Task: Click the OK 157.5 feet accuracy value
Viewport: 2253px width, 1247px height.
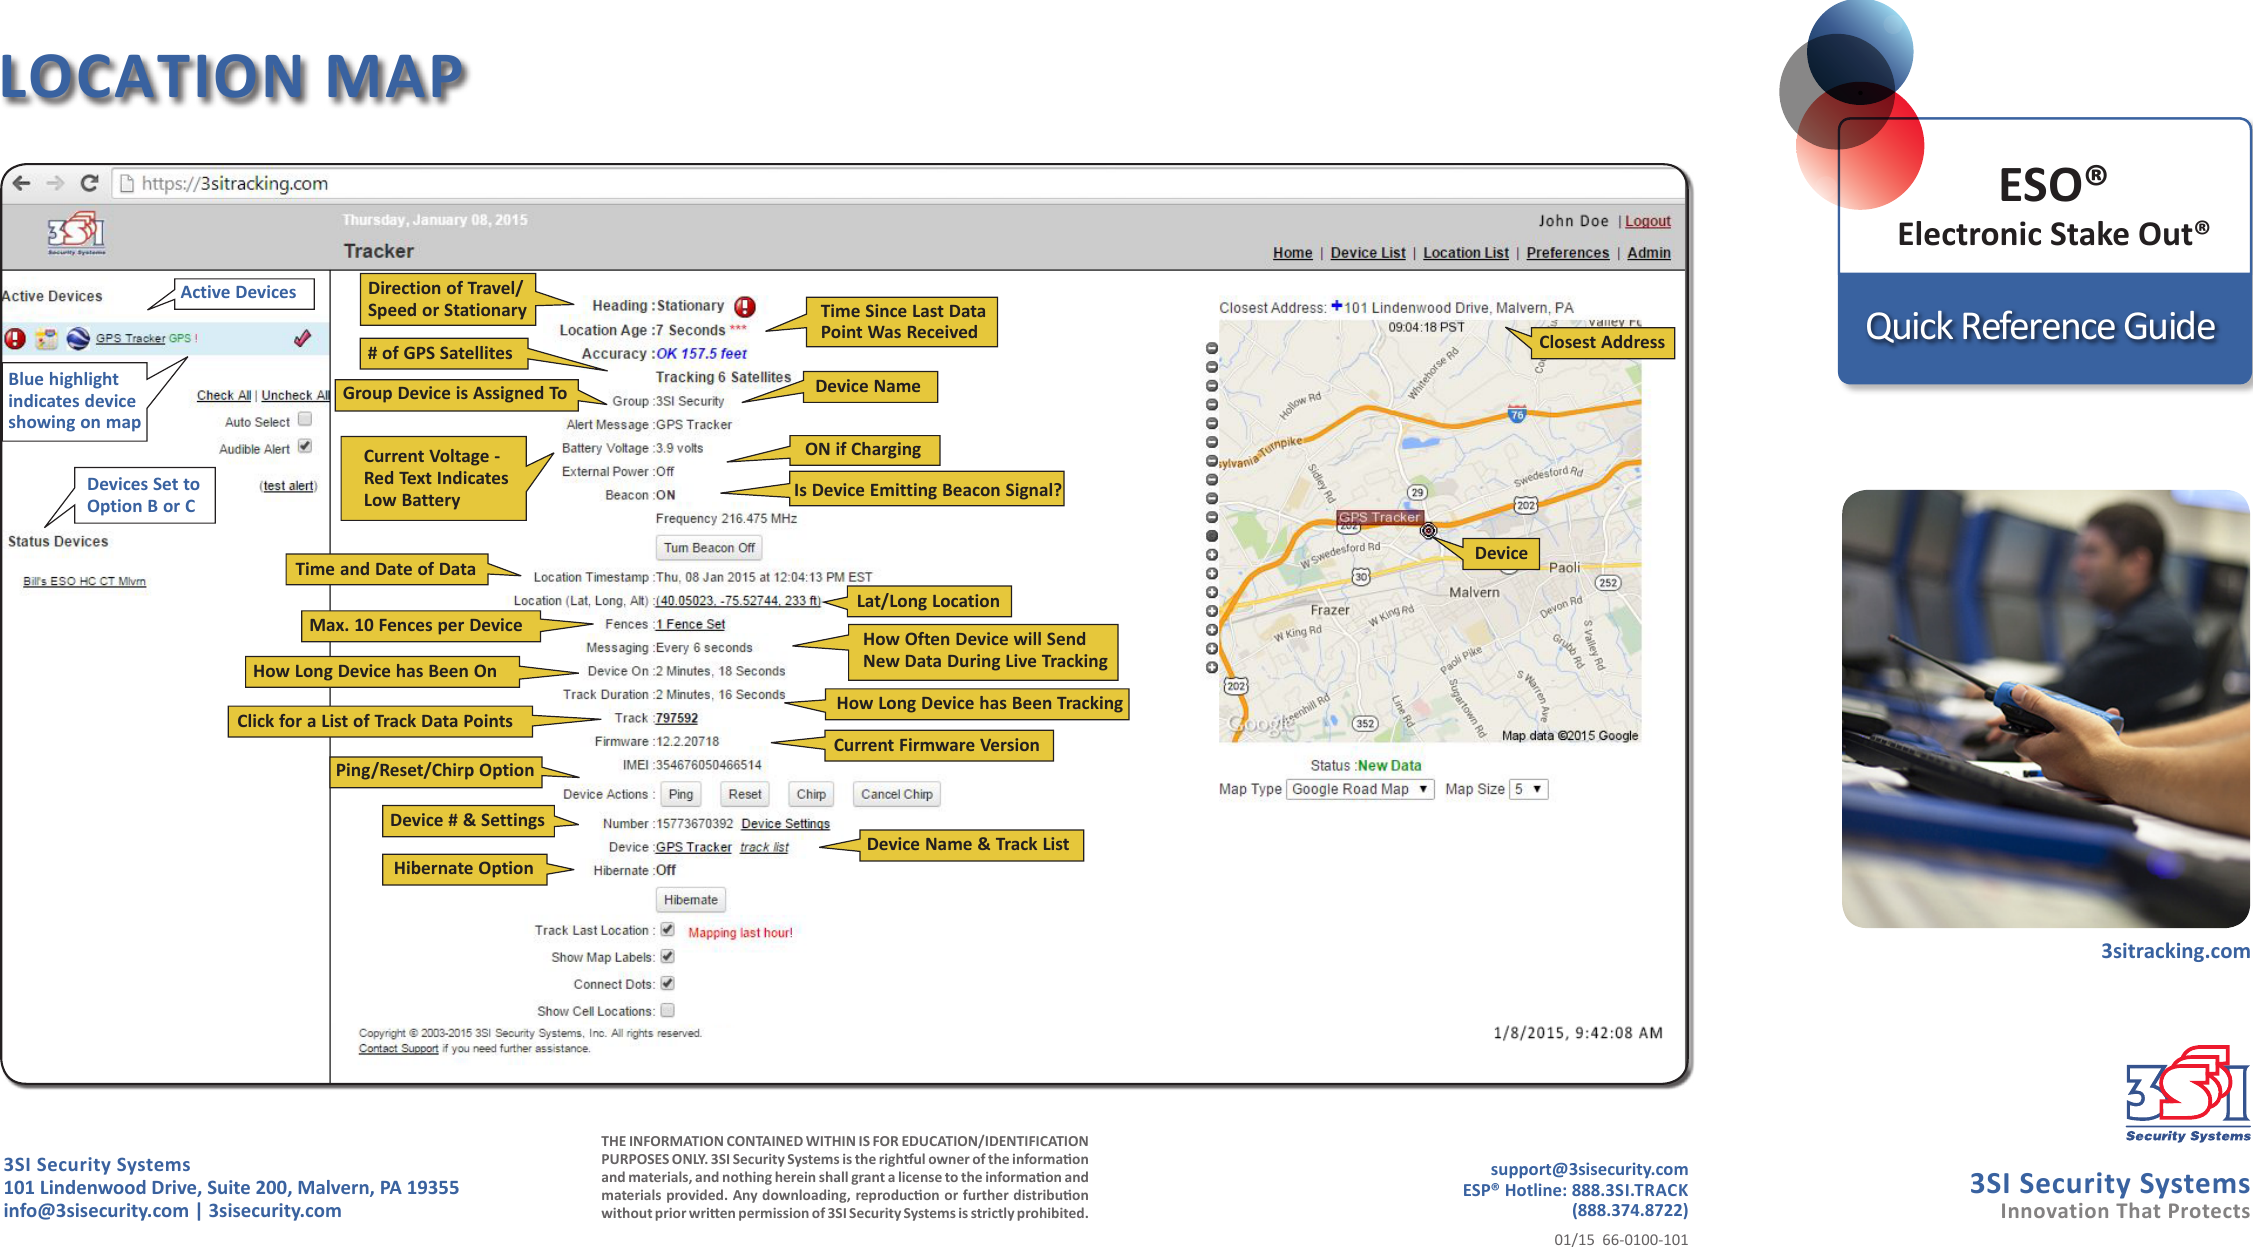Action: tap(702, 353)
